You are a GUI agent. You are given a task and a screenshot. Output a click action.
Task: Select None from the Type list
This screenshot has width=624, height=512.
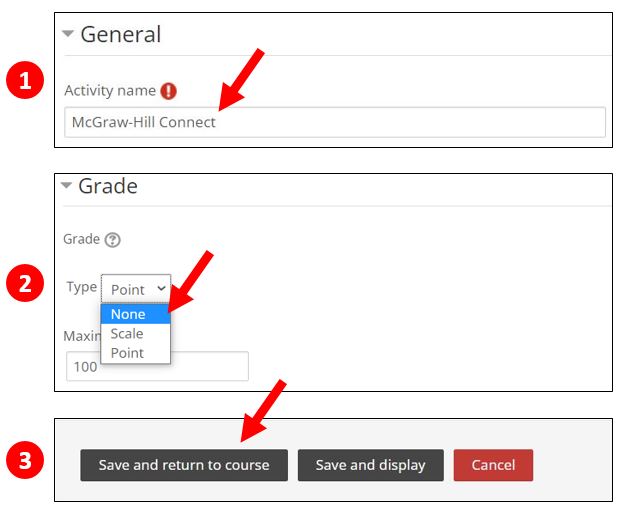[136, 314]
